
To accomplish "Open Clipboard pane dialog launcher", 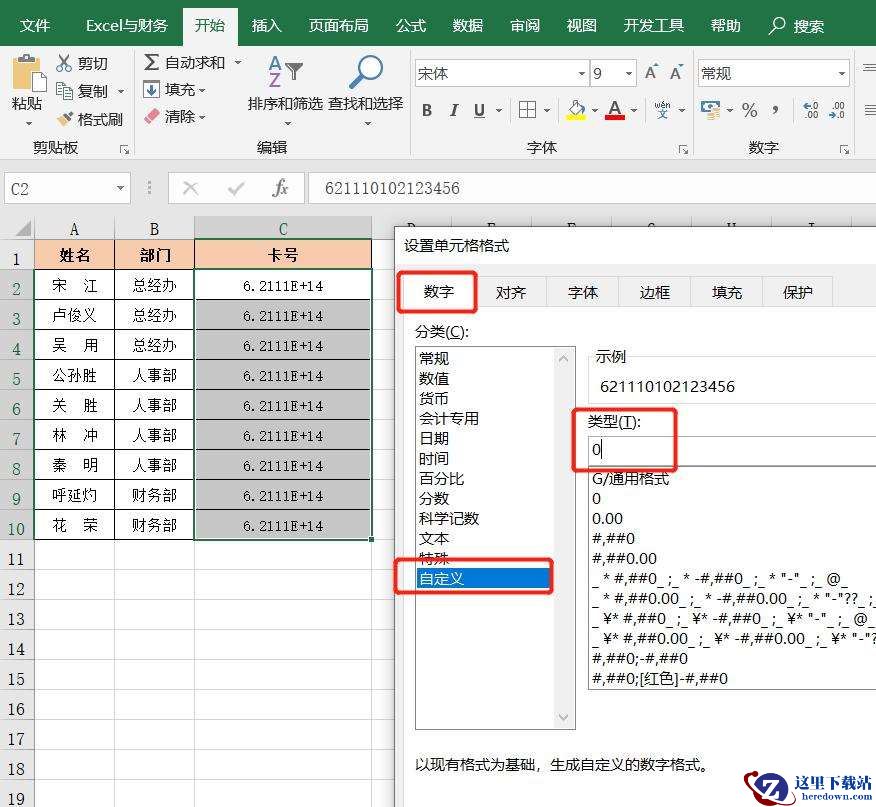I will pos(125,149).
